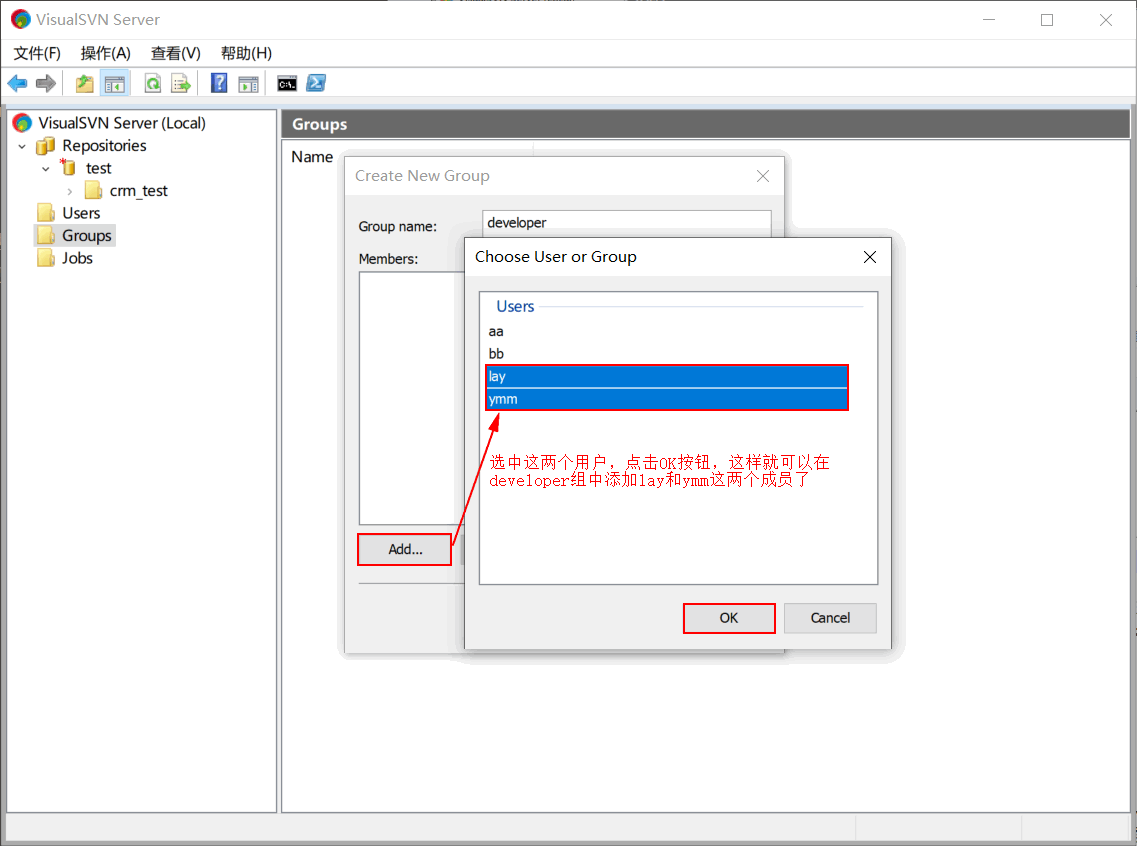The width and height of the screenshot is (1137, 846).
Task: Select the Groups node in tree
Action: pos(75,236)
